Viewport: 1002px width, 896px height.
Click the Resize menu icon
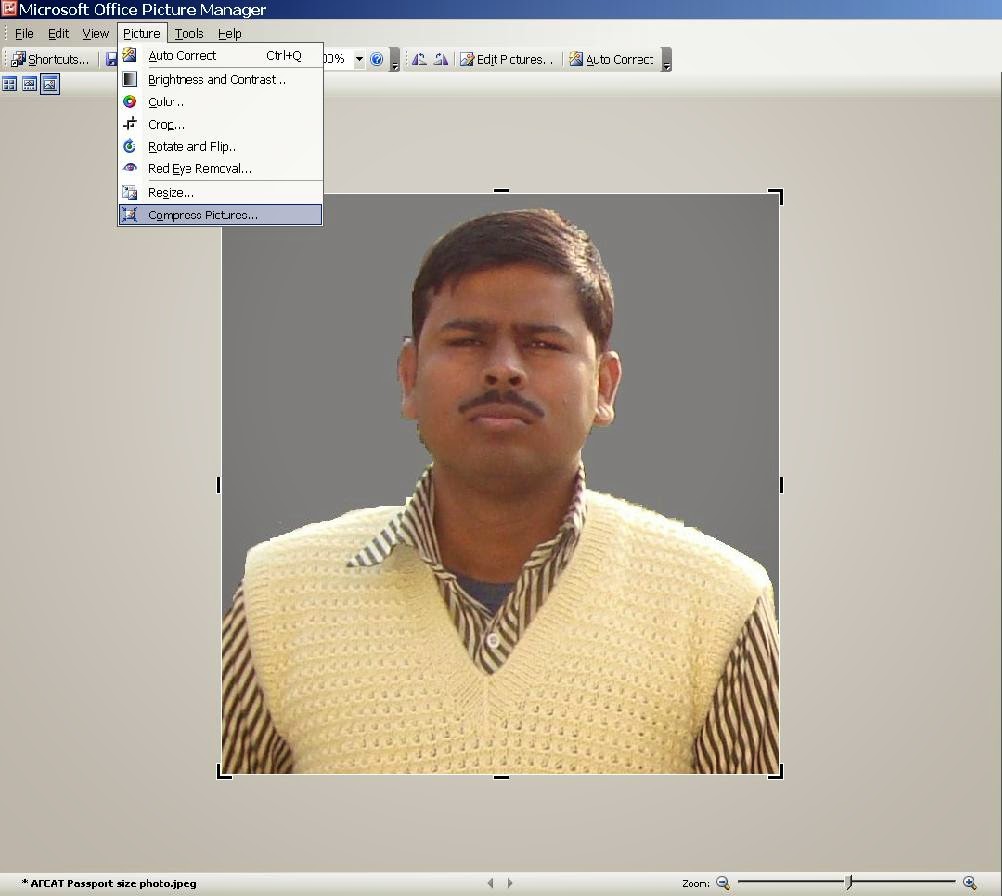(x=130, y=192)
